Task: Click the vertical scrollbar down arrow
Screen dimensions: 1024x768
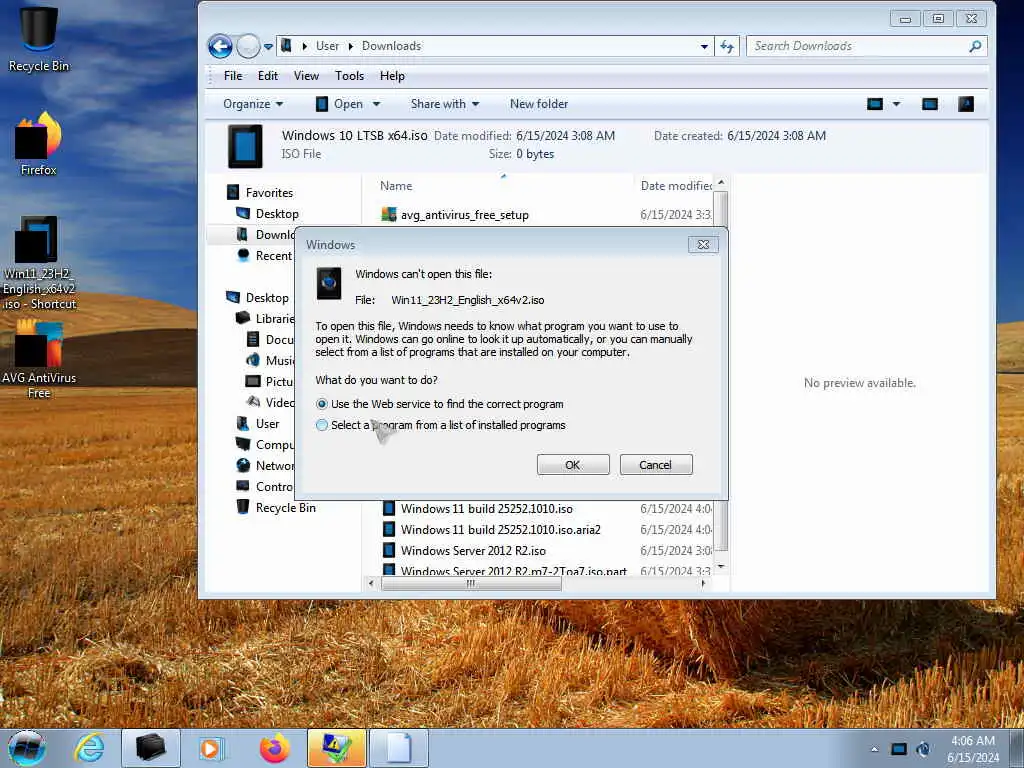Action: click(721, 567)
